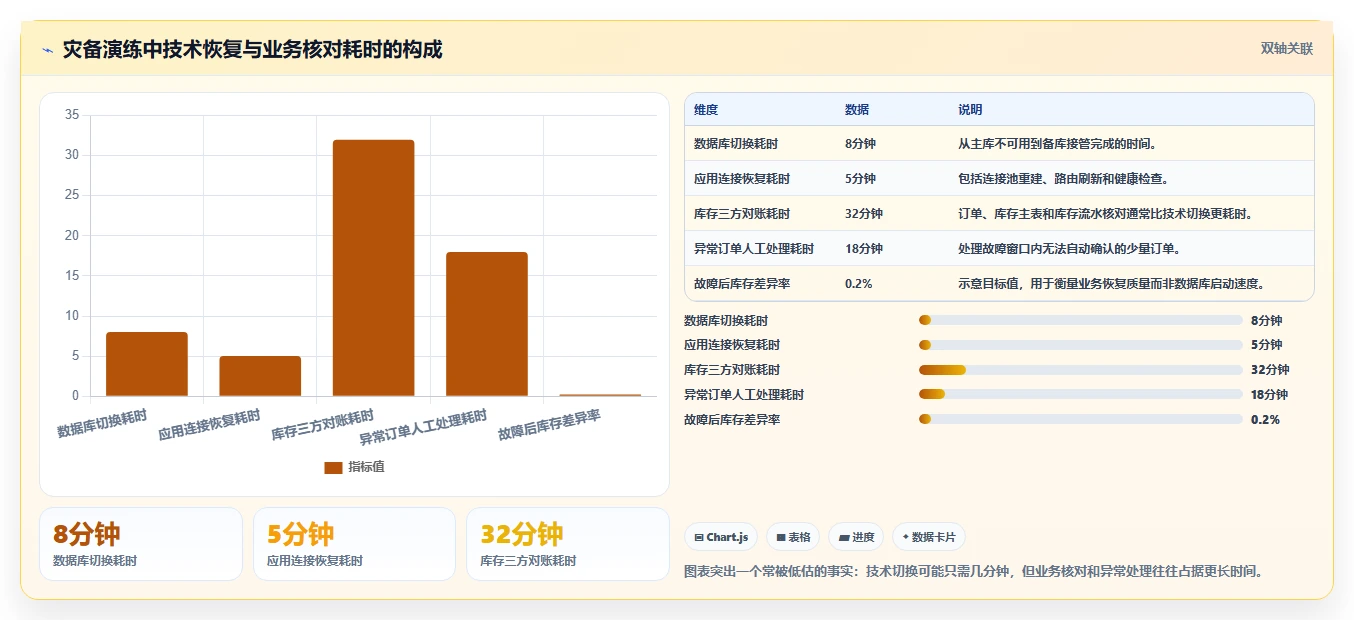Click the 应用连接恢复耗时 cell in the table
Screen dimensions: 1354x620
742,179
